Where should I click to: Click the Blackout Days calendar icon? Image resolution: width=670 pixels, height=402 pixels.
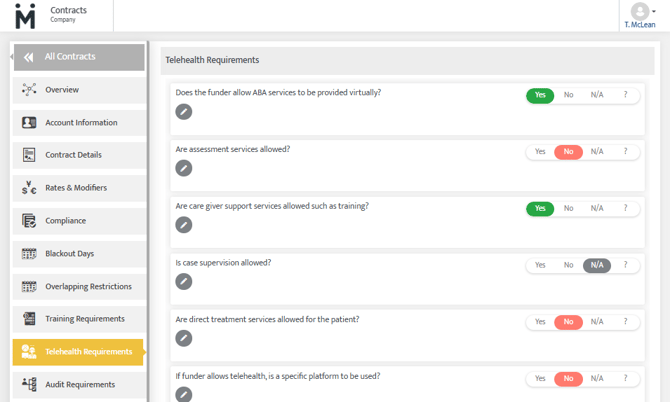point(29,254)
